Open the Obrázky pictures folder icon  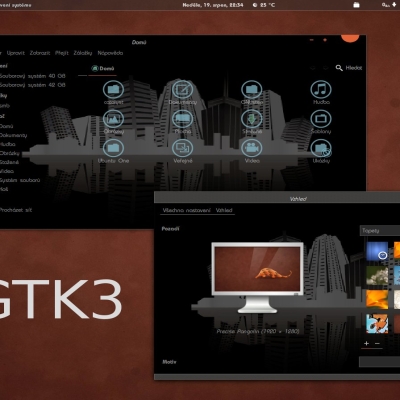click(113, 119)
